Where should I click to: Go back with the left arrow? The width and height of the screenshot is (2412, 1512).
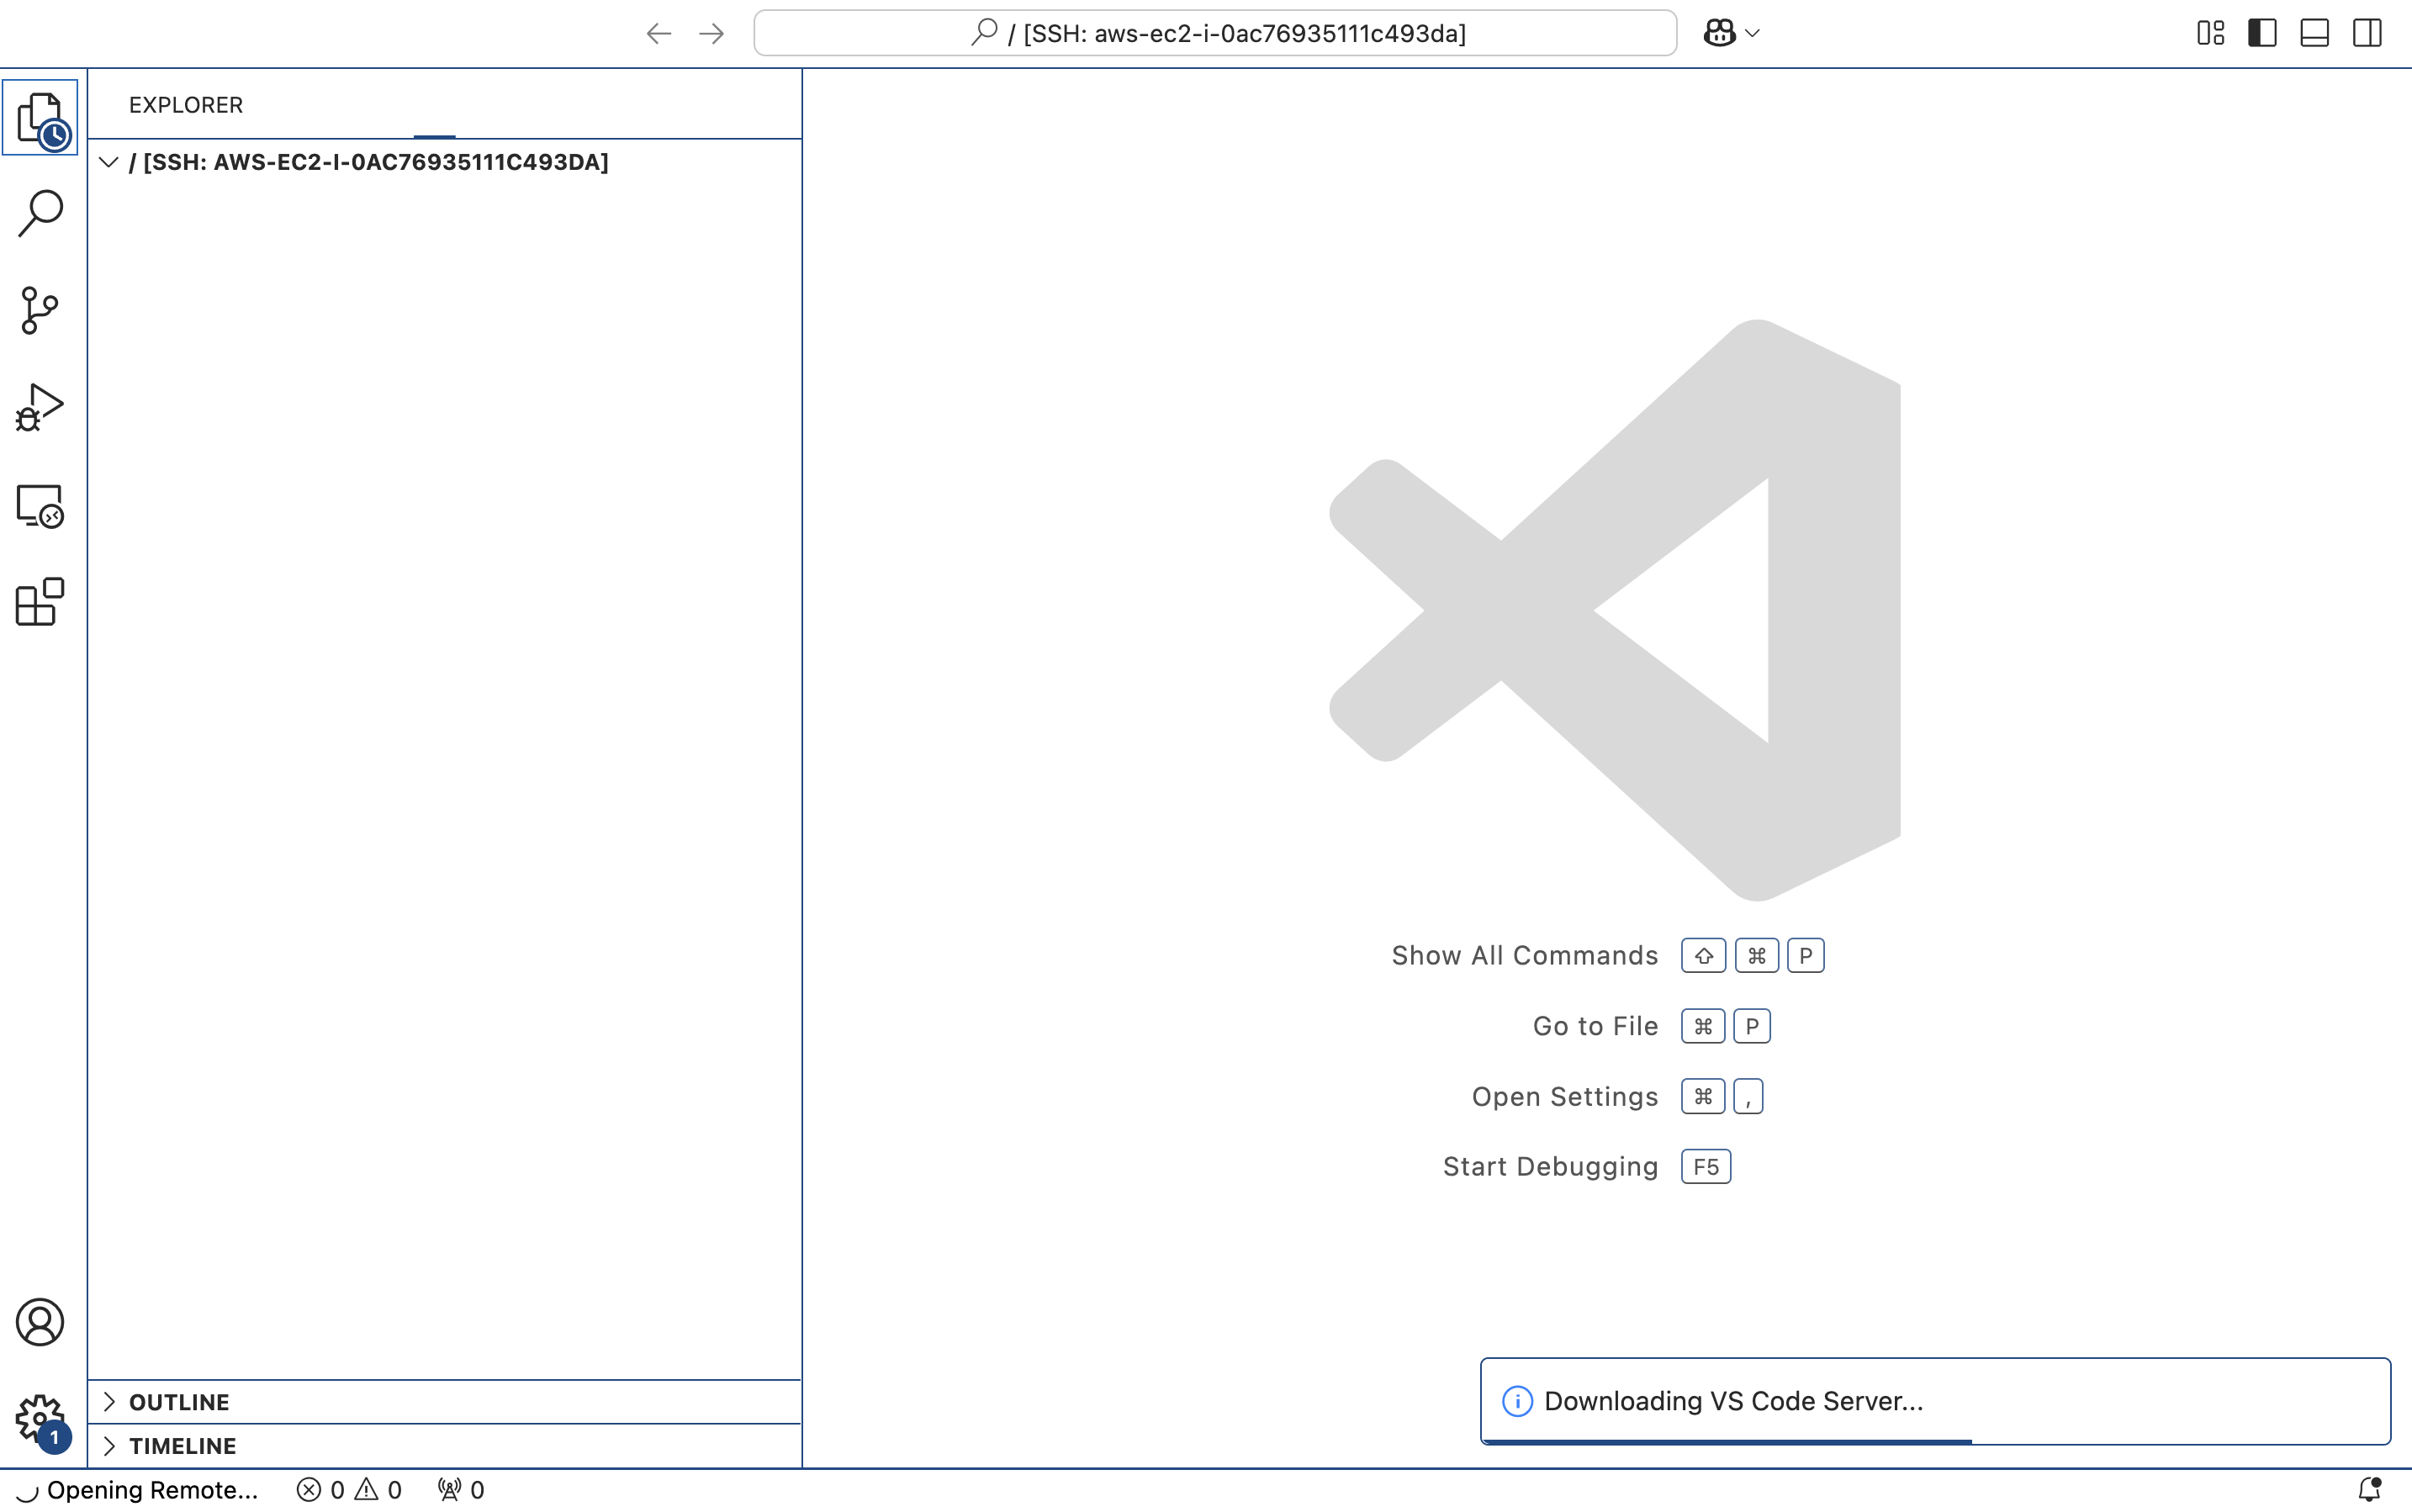659,33
